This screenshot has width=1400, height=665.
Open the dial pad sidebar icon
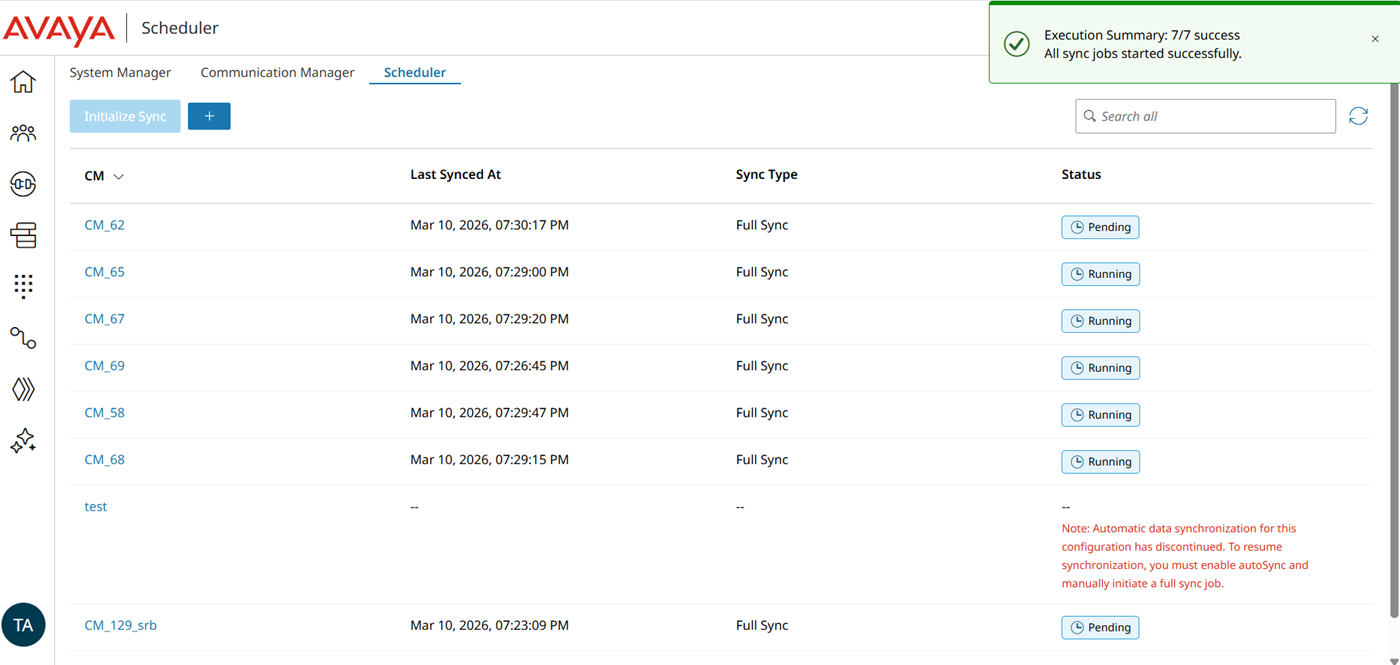tap(23, 286)
